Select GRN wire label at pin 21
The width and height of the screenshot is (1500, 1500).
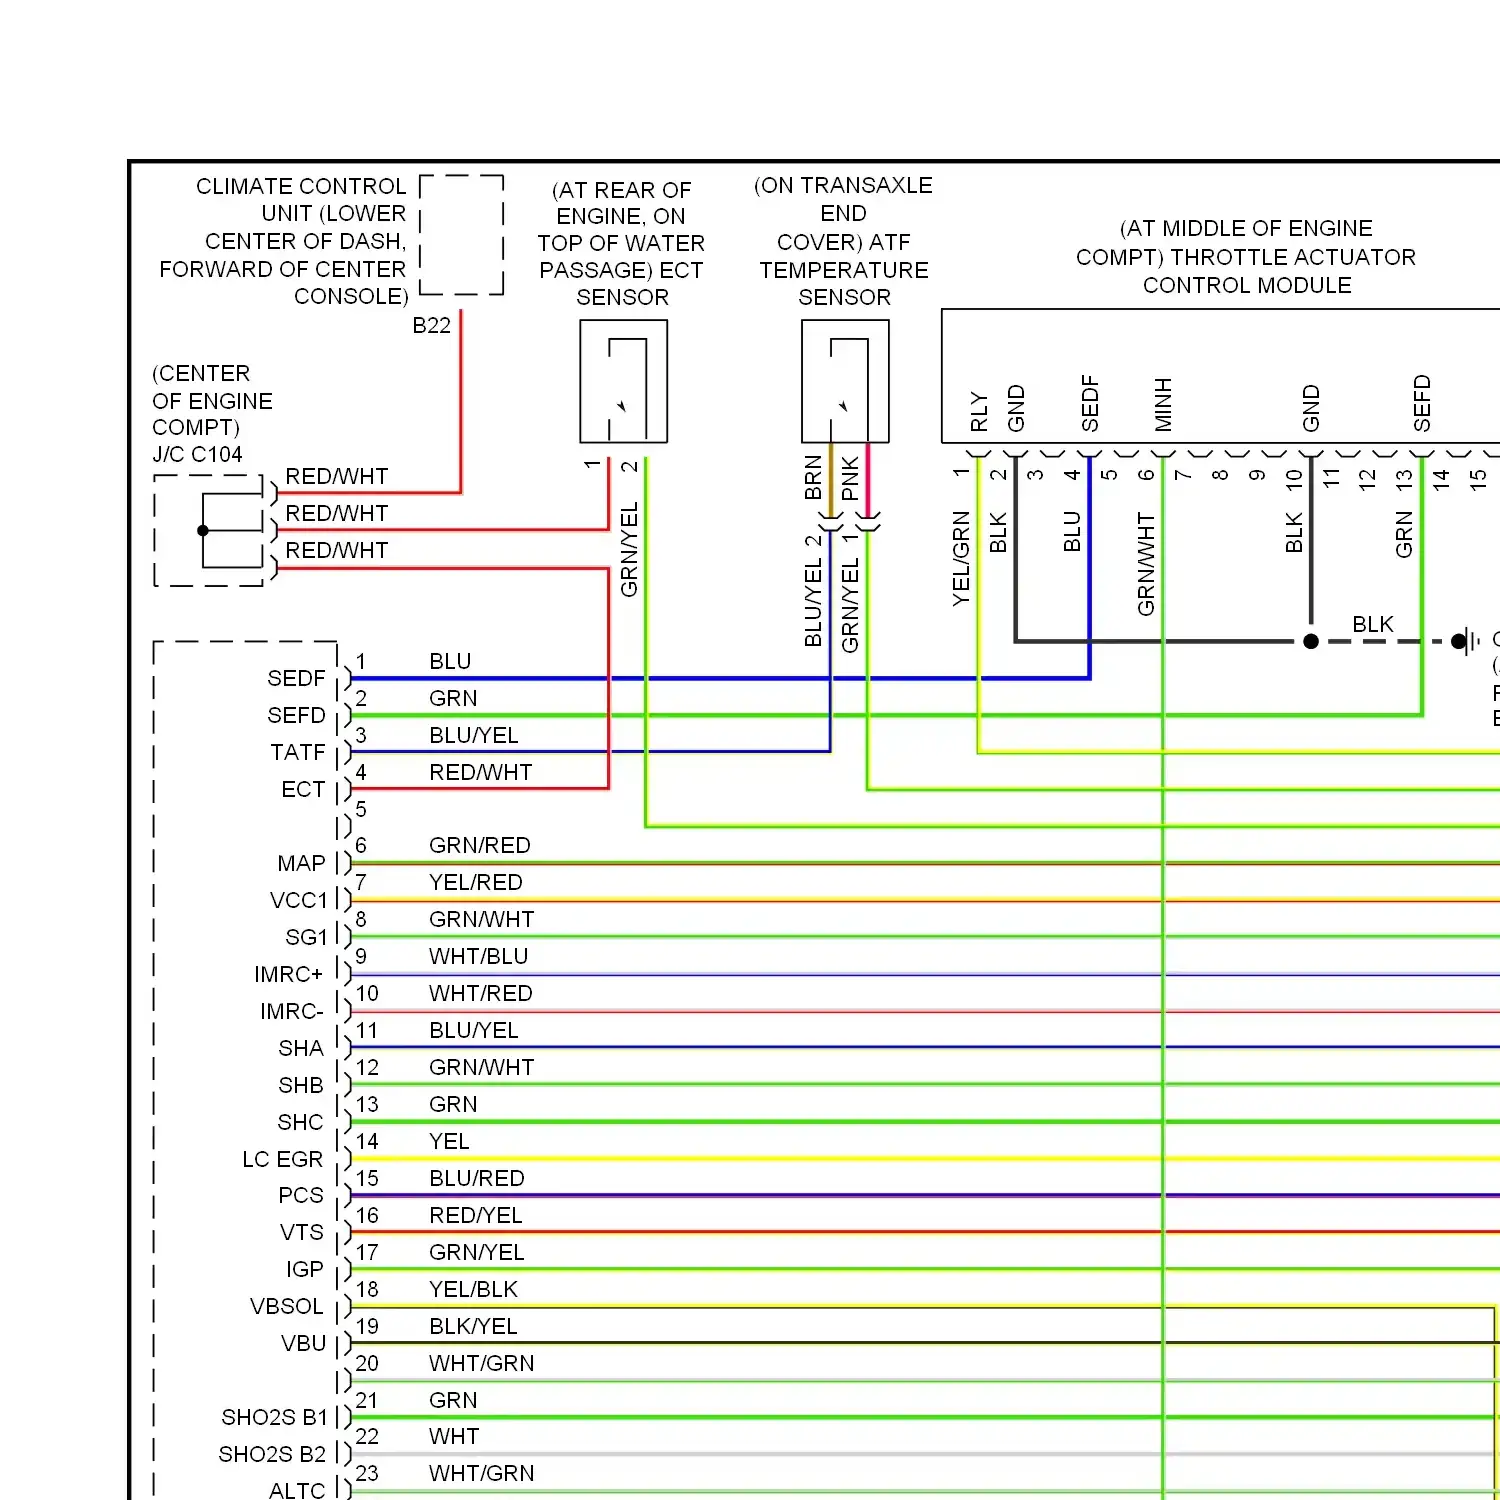click(x=453, y=1400)
